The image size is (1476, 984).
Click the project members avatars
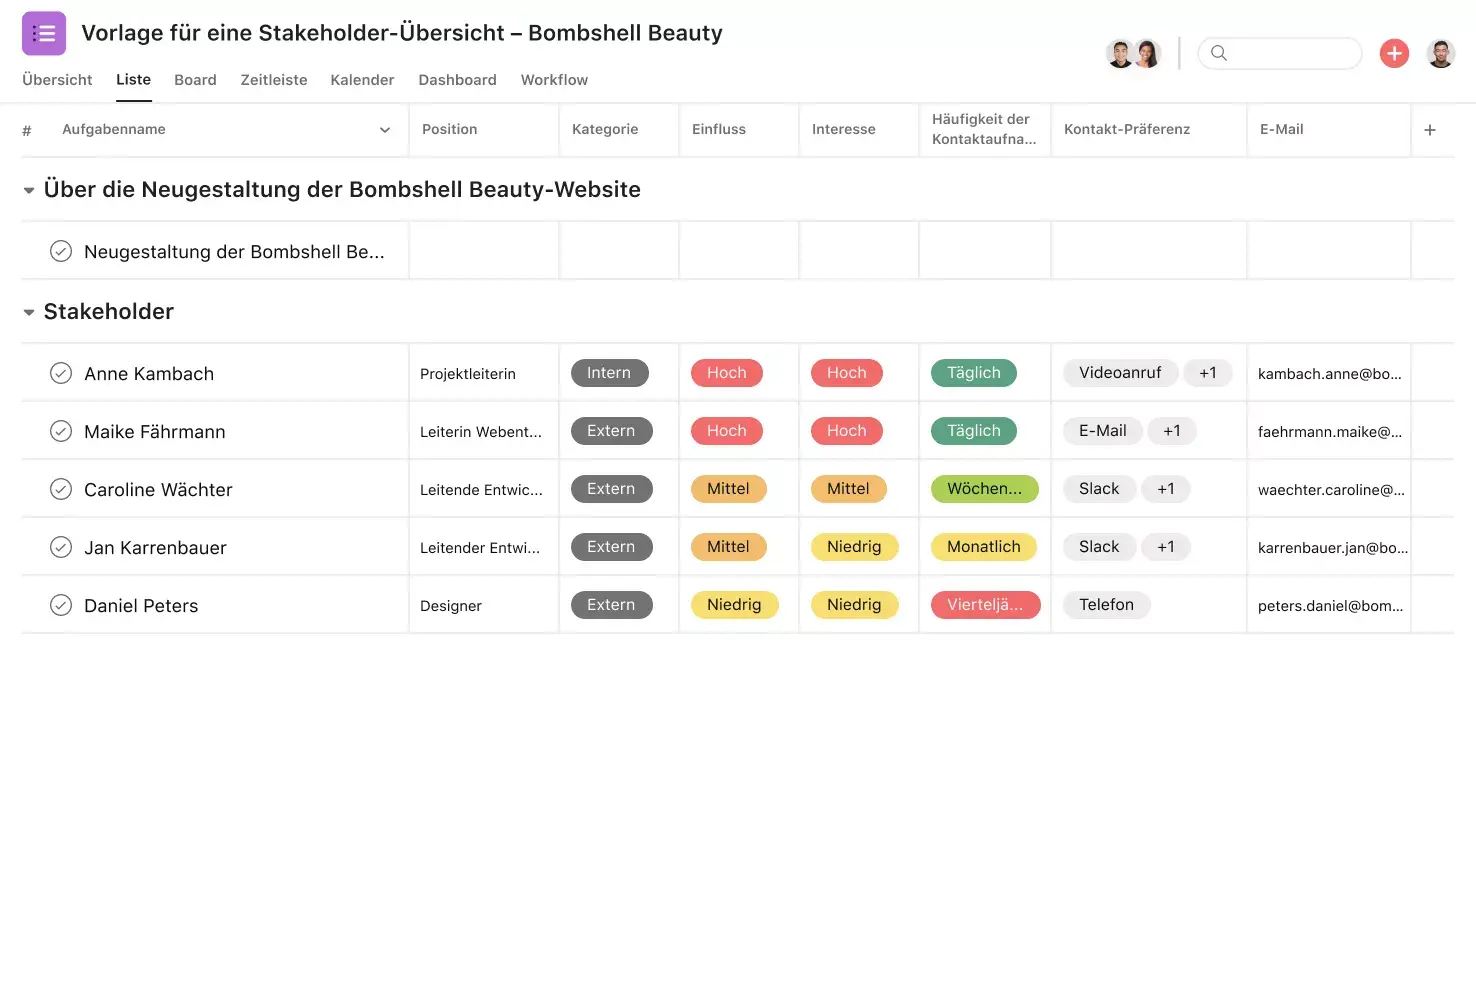tap(1133, 53)
